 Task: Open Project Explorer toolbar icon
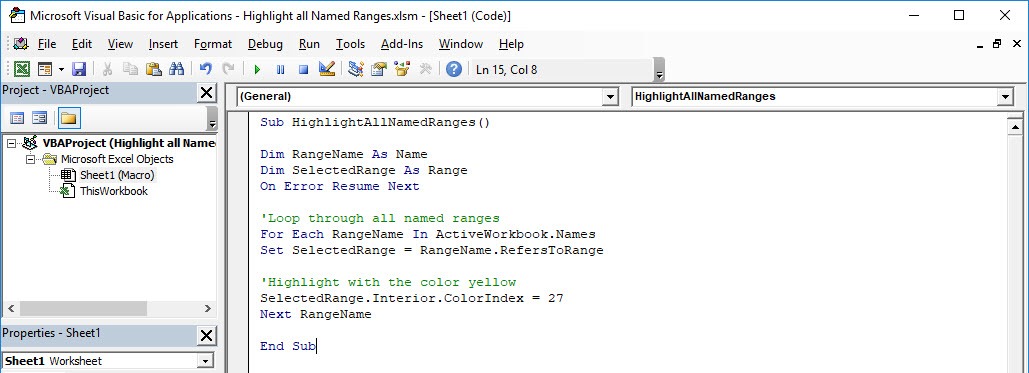[x=356, y=69]
